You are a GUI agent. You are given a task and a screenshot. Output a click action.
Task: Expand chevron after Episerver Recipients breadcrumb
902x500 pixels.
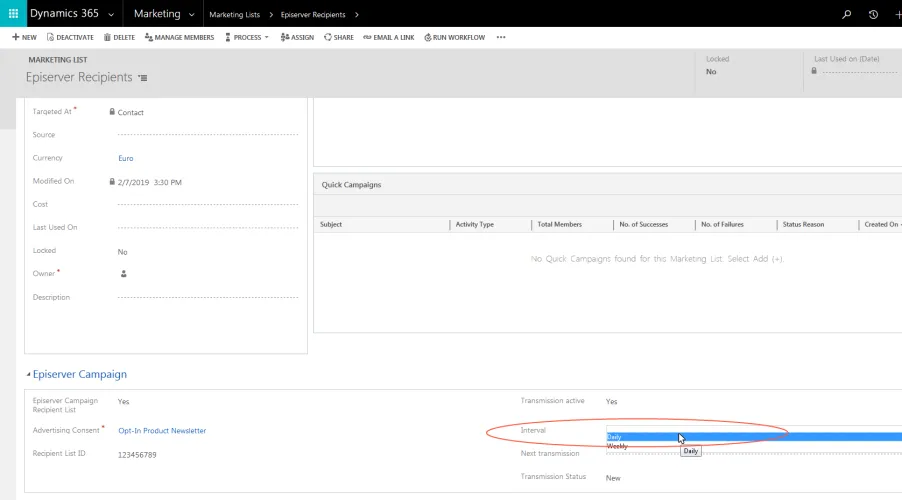pyautogui.click(x=357, y=14)
